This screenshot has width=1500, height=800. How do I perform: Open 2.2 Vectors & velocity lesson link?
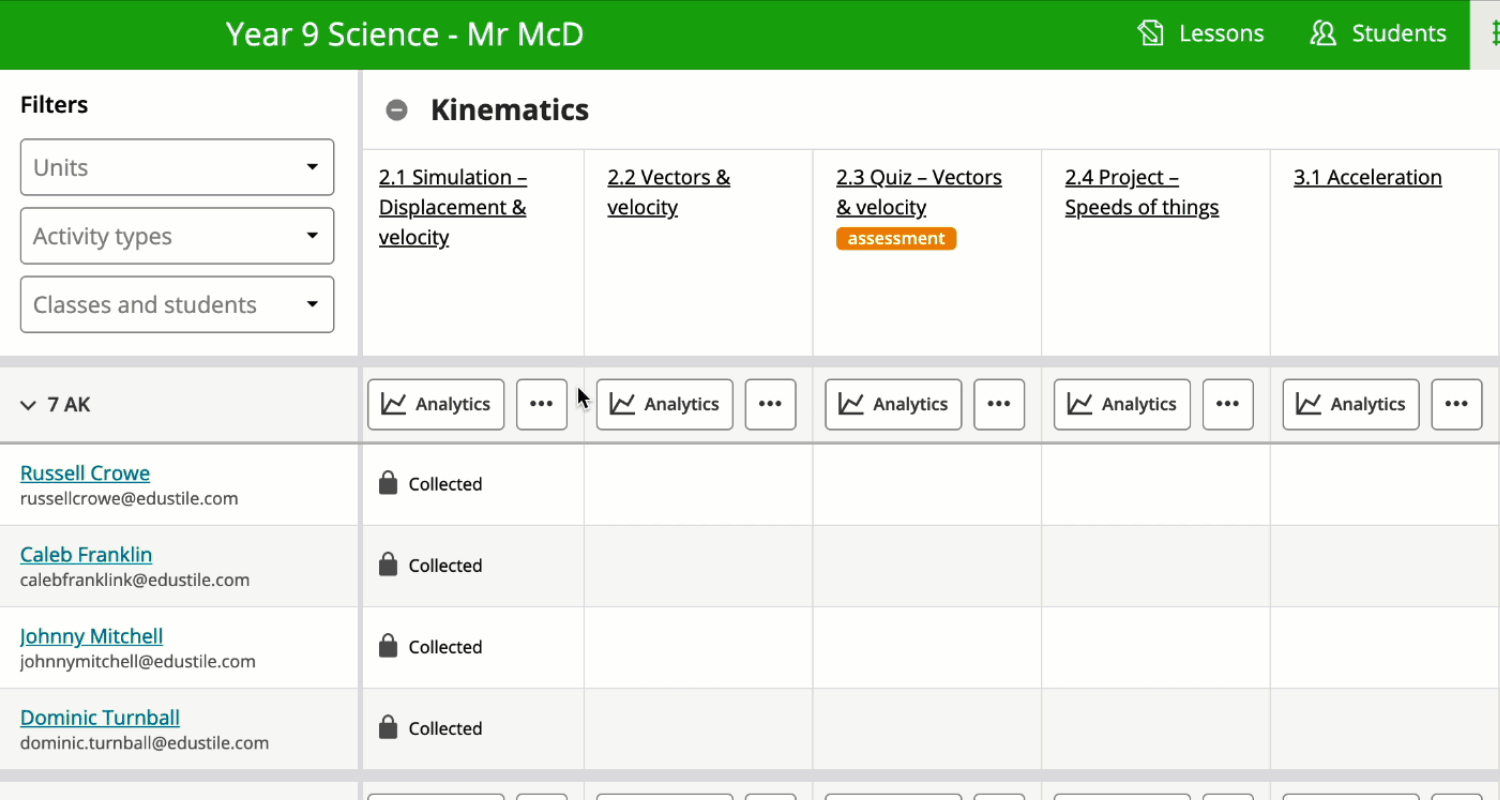[669, 192]
